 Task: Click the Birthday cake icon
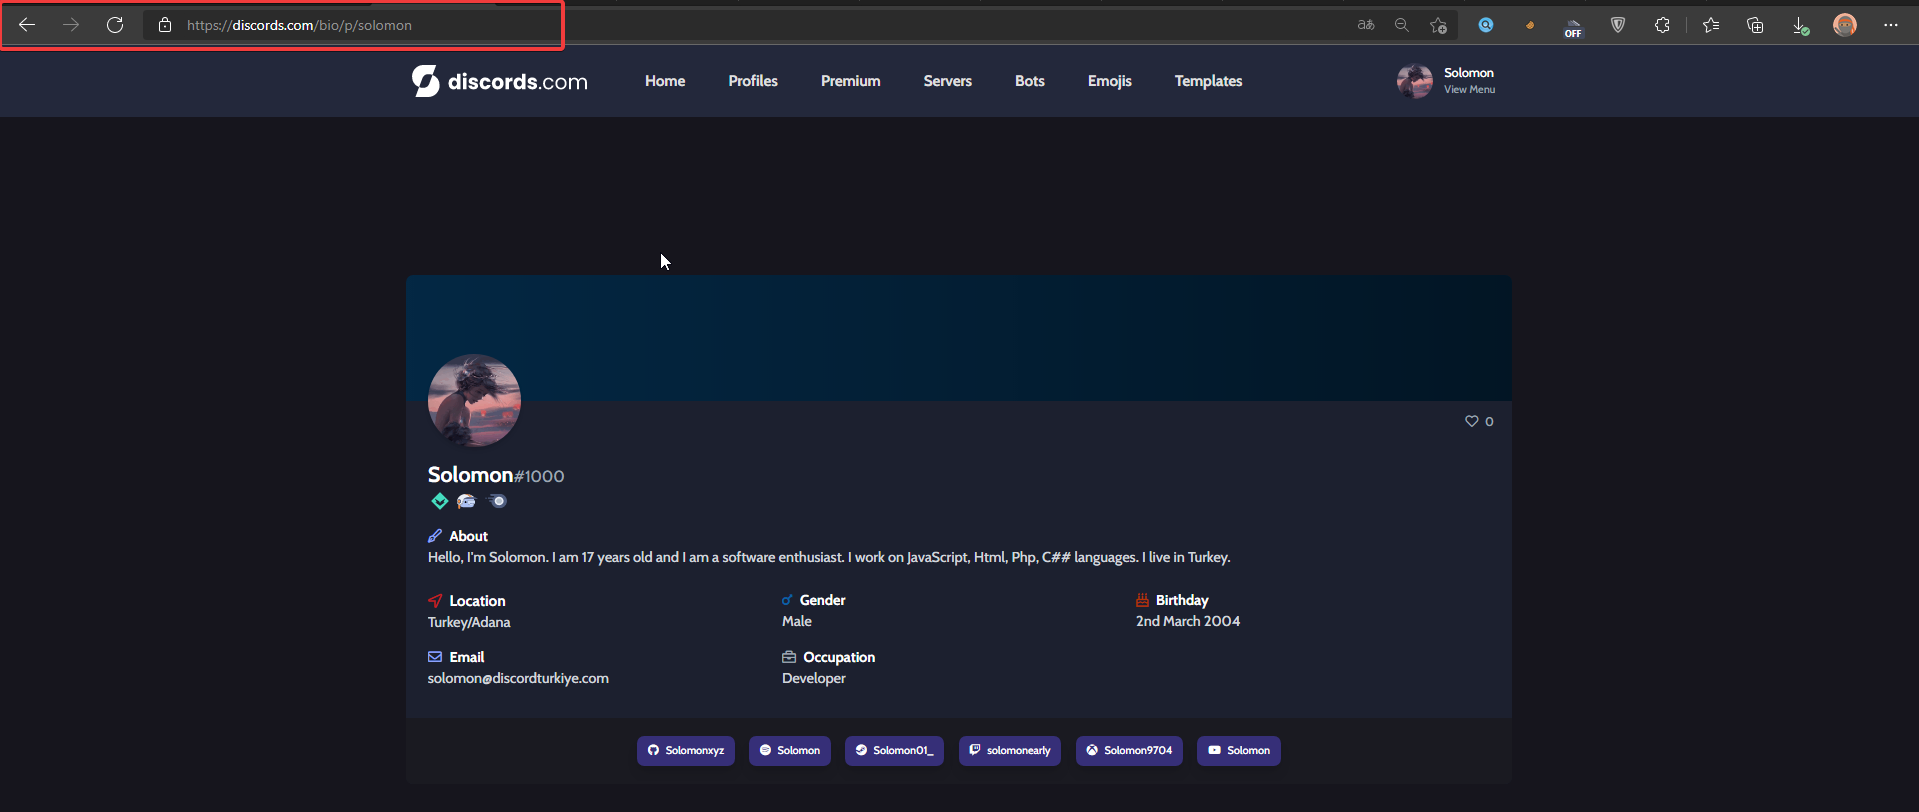pyautogui.click(x=1142, y=600)
